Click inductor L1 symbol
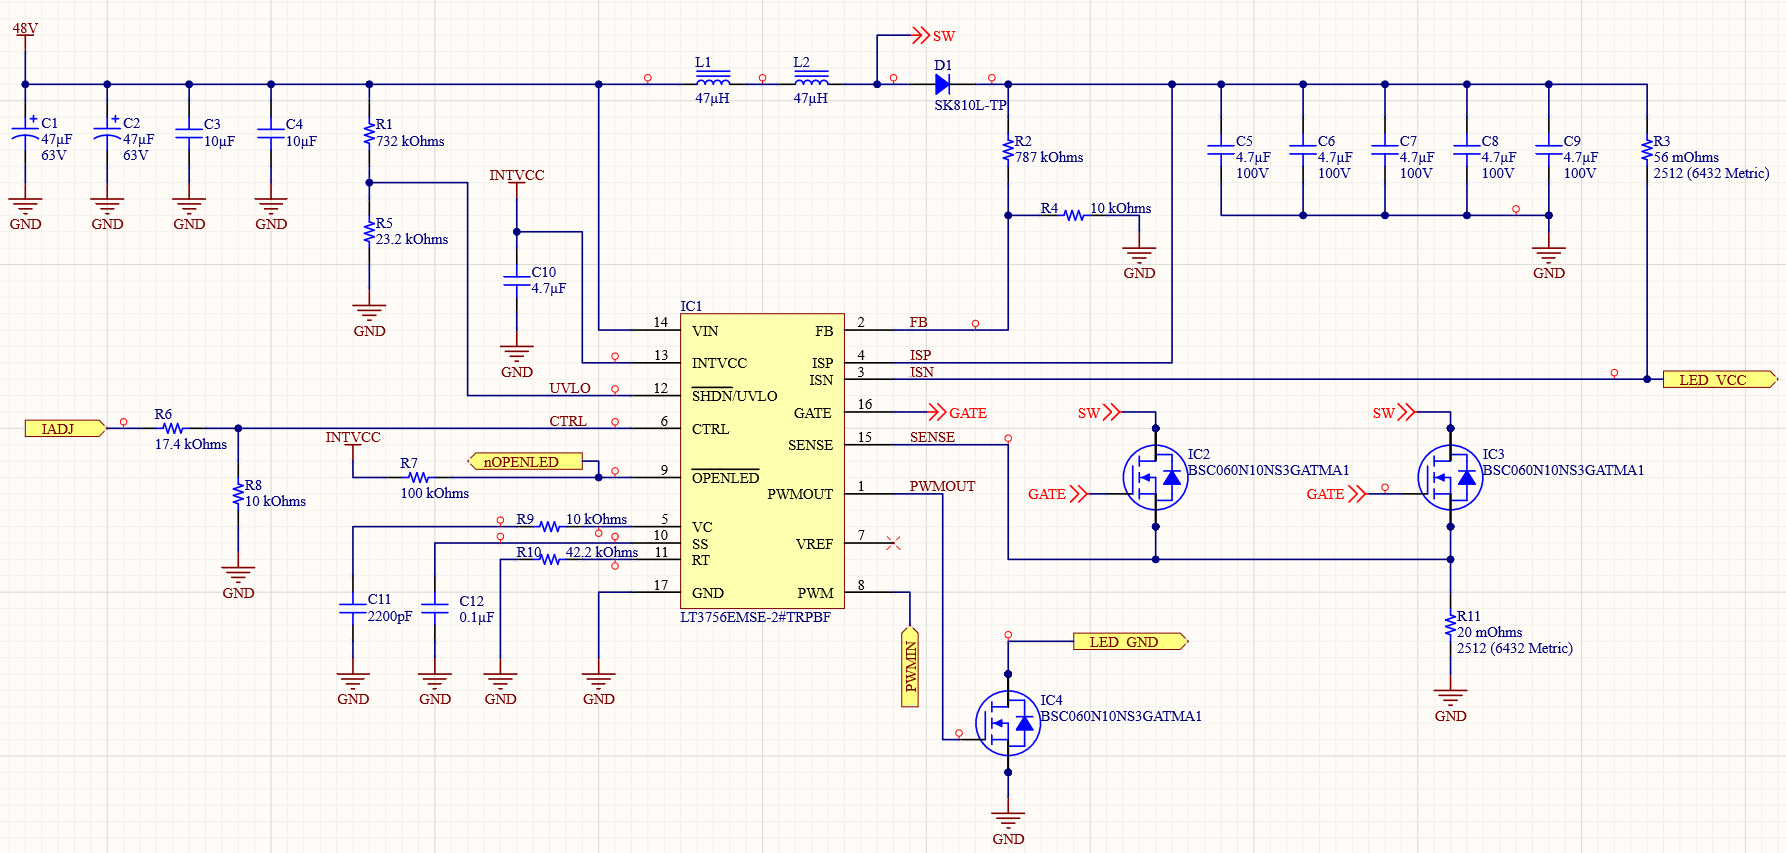Viewport: 1786px width, 853px height. (712, 79)
